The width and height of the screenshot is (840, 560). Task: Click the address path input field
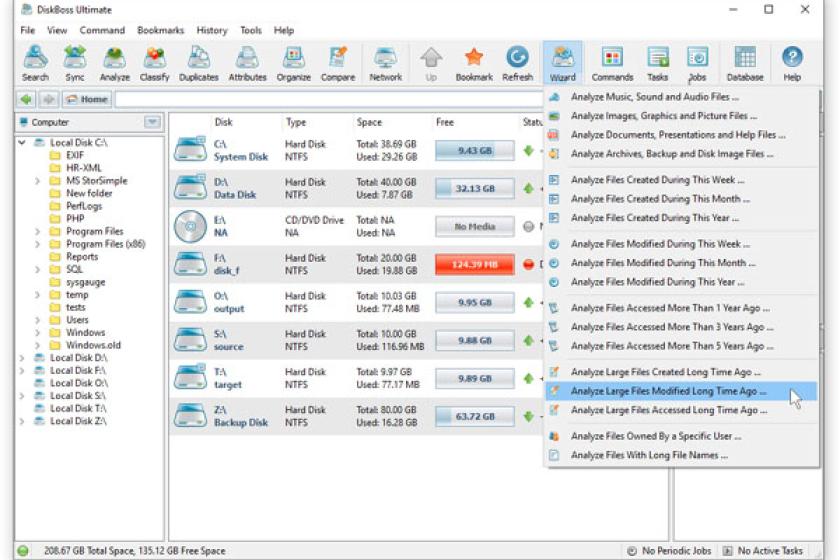pyautogui.click(x=329, y=99)
